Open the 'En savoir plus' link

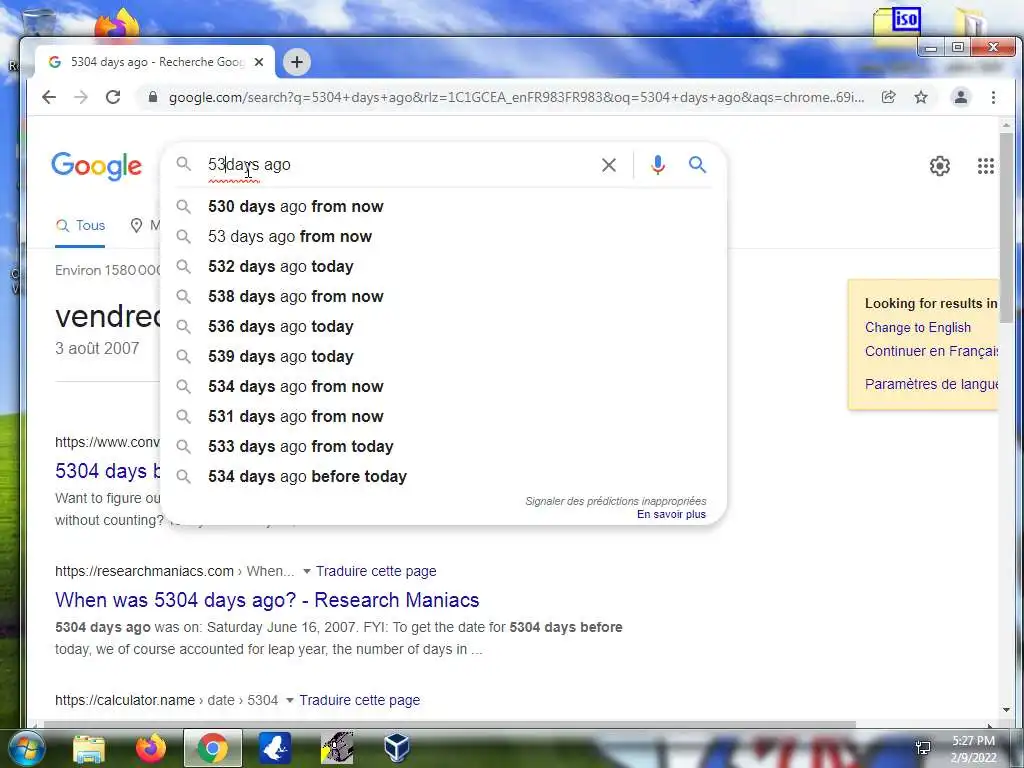coord(671,515)
